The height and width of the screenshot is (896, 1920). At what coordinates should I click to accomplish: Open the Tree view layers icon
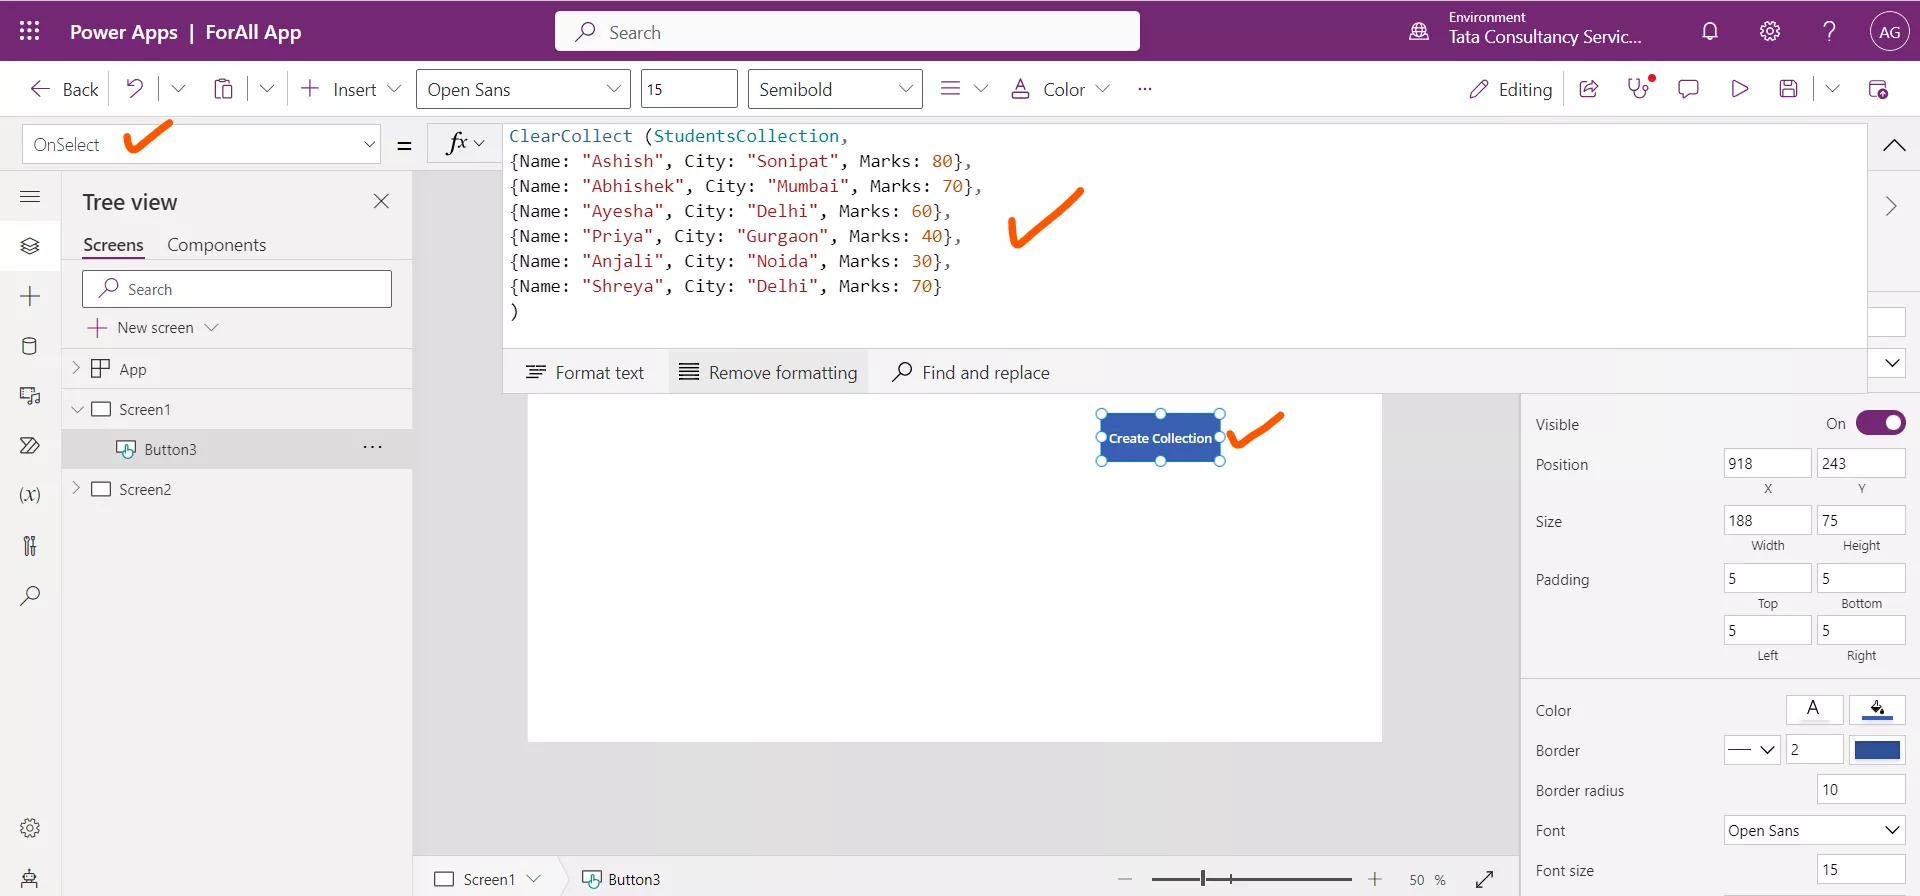(30, 246)
